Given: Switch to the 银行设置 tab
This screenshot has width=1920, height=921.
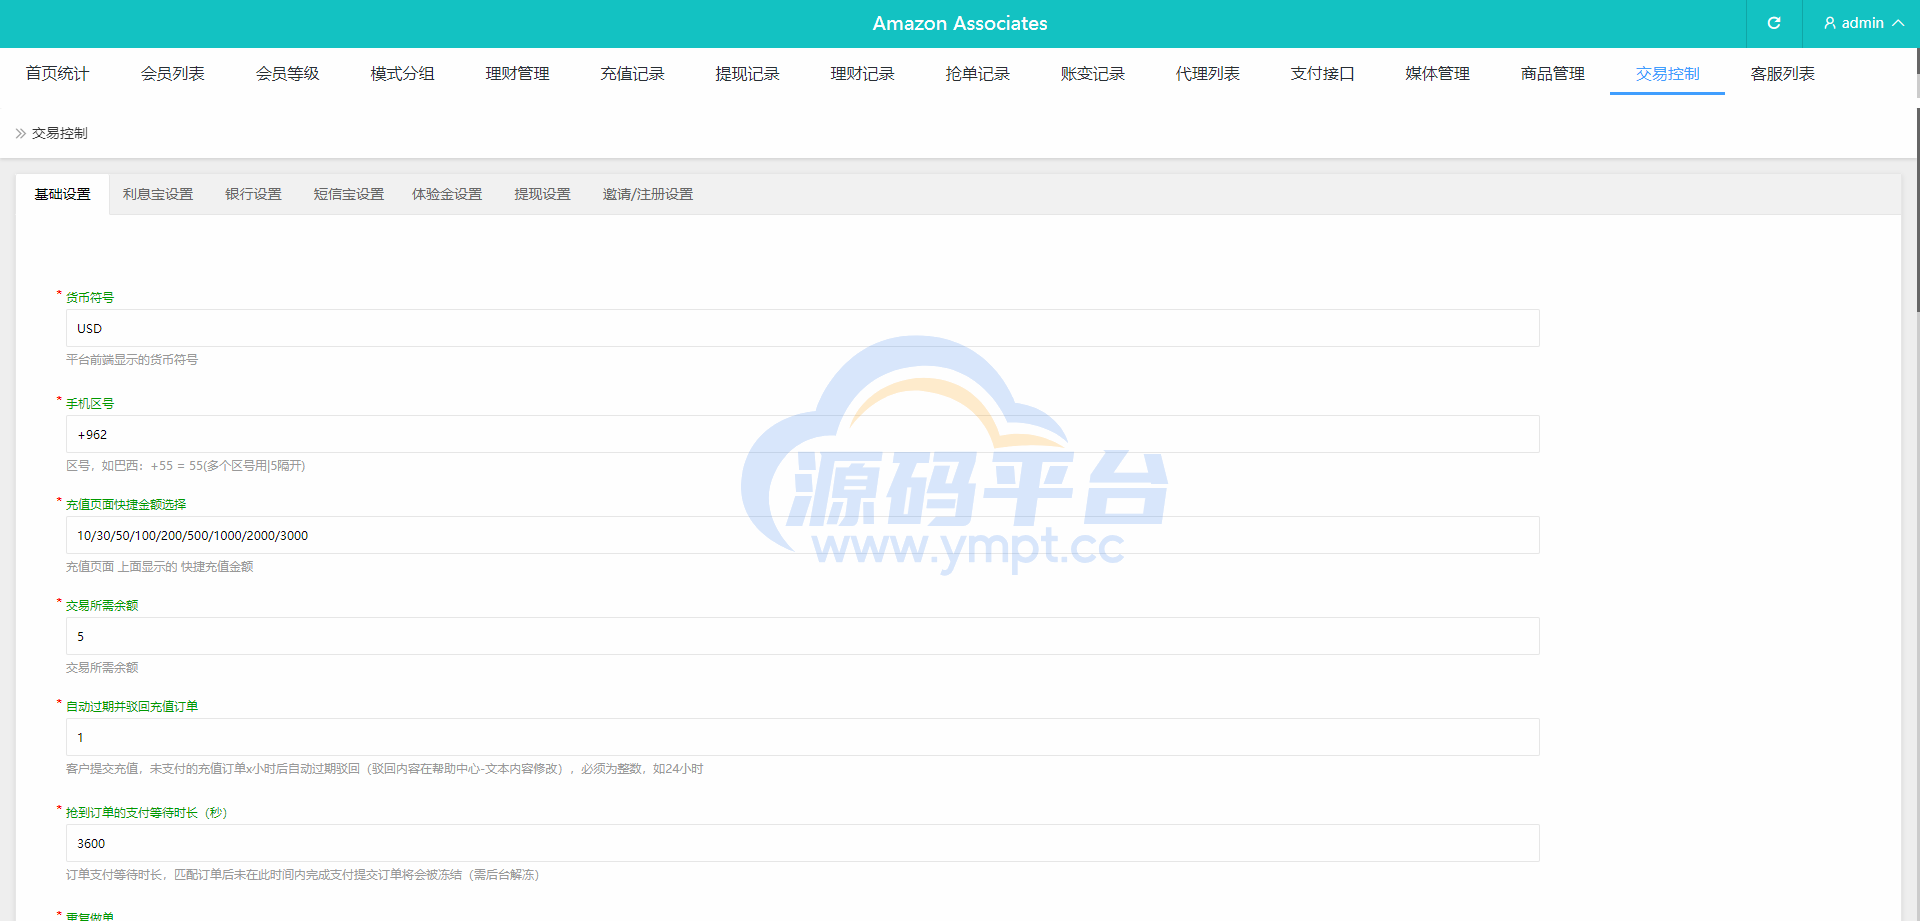Looking at the screenshot, I should (x=253, y=194).
